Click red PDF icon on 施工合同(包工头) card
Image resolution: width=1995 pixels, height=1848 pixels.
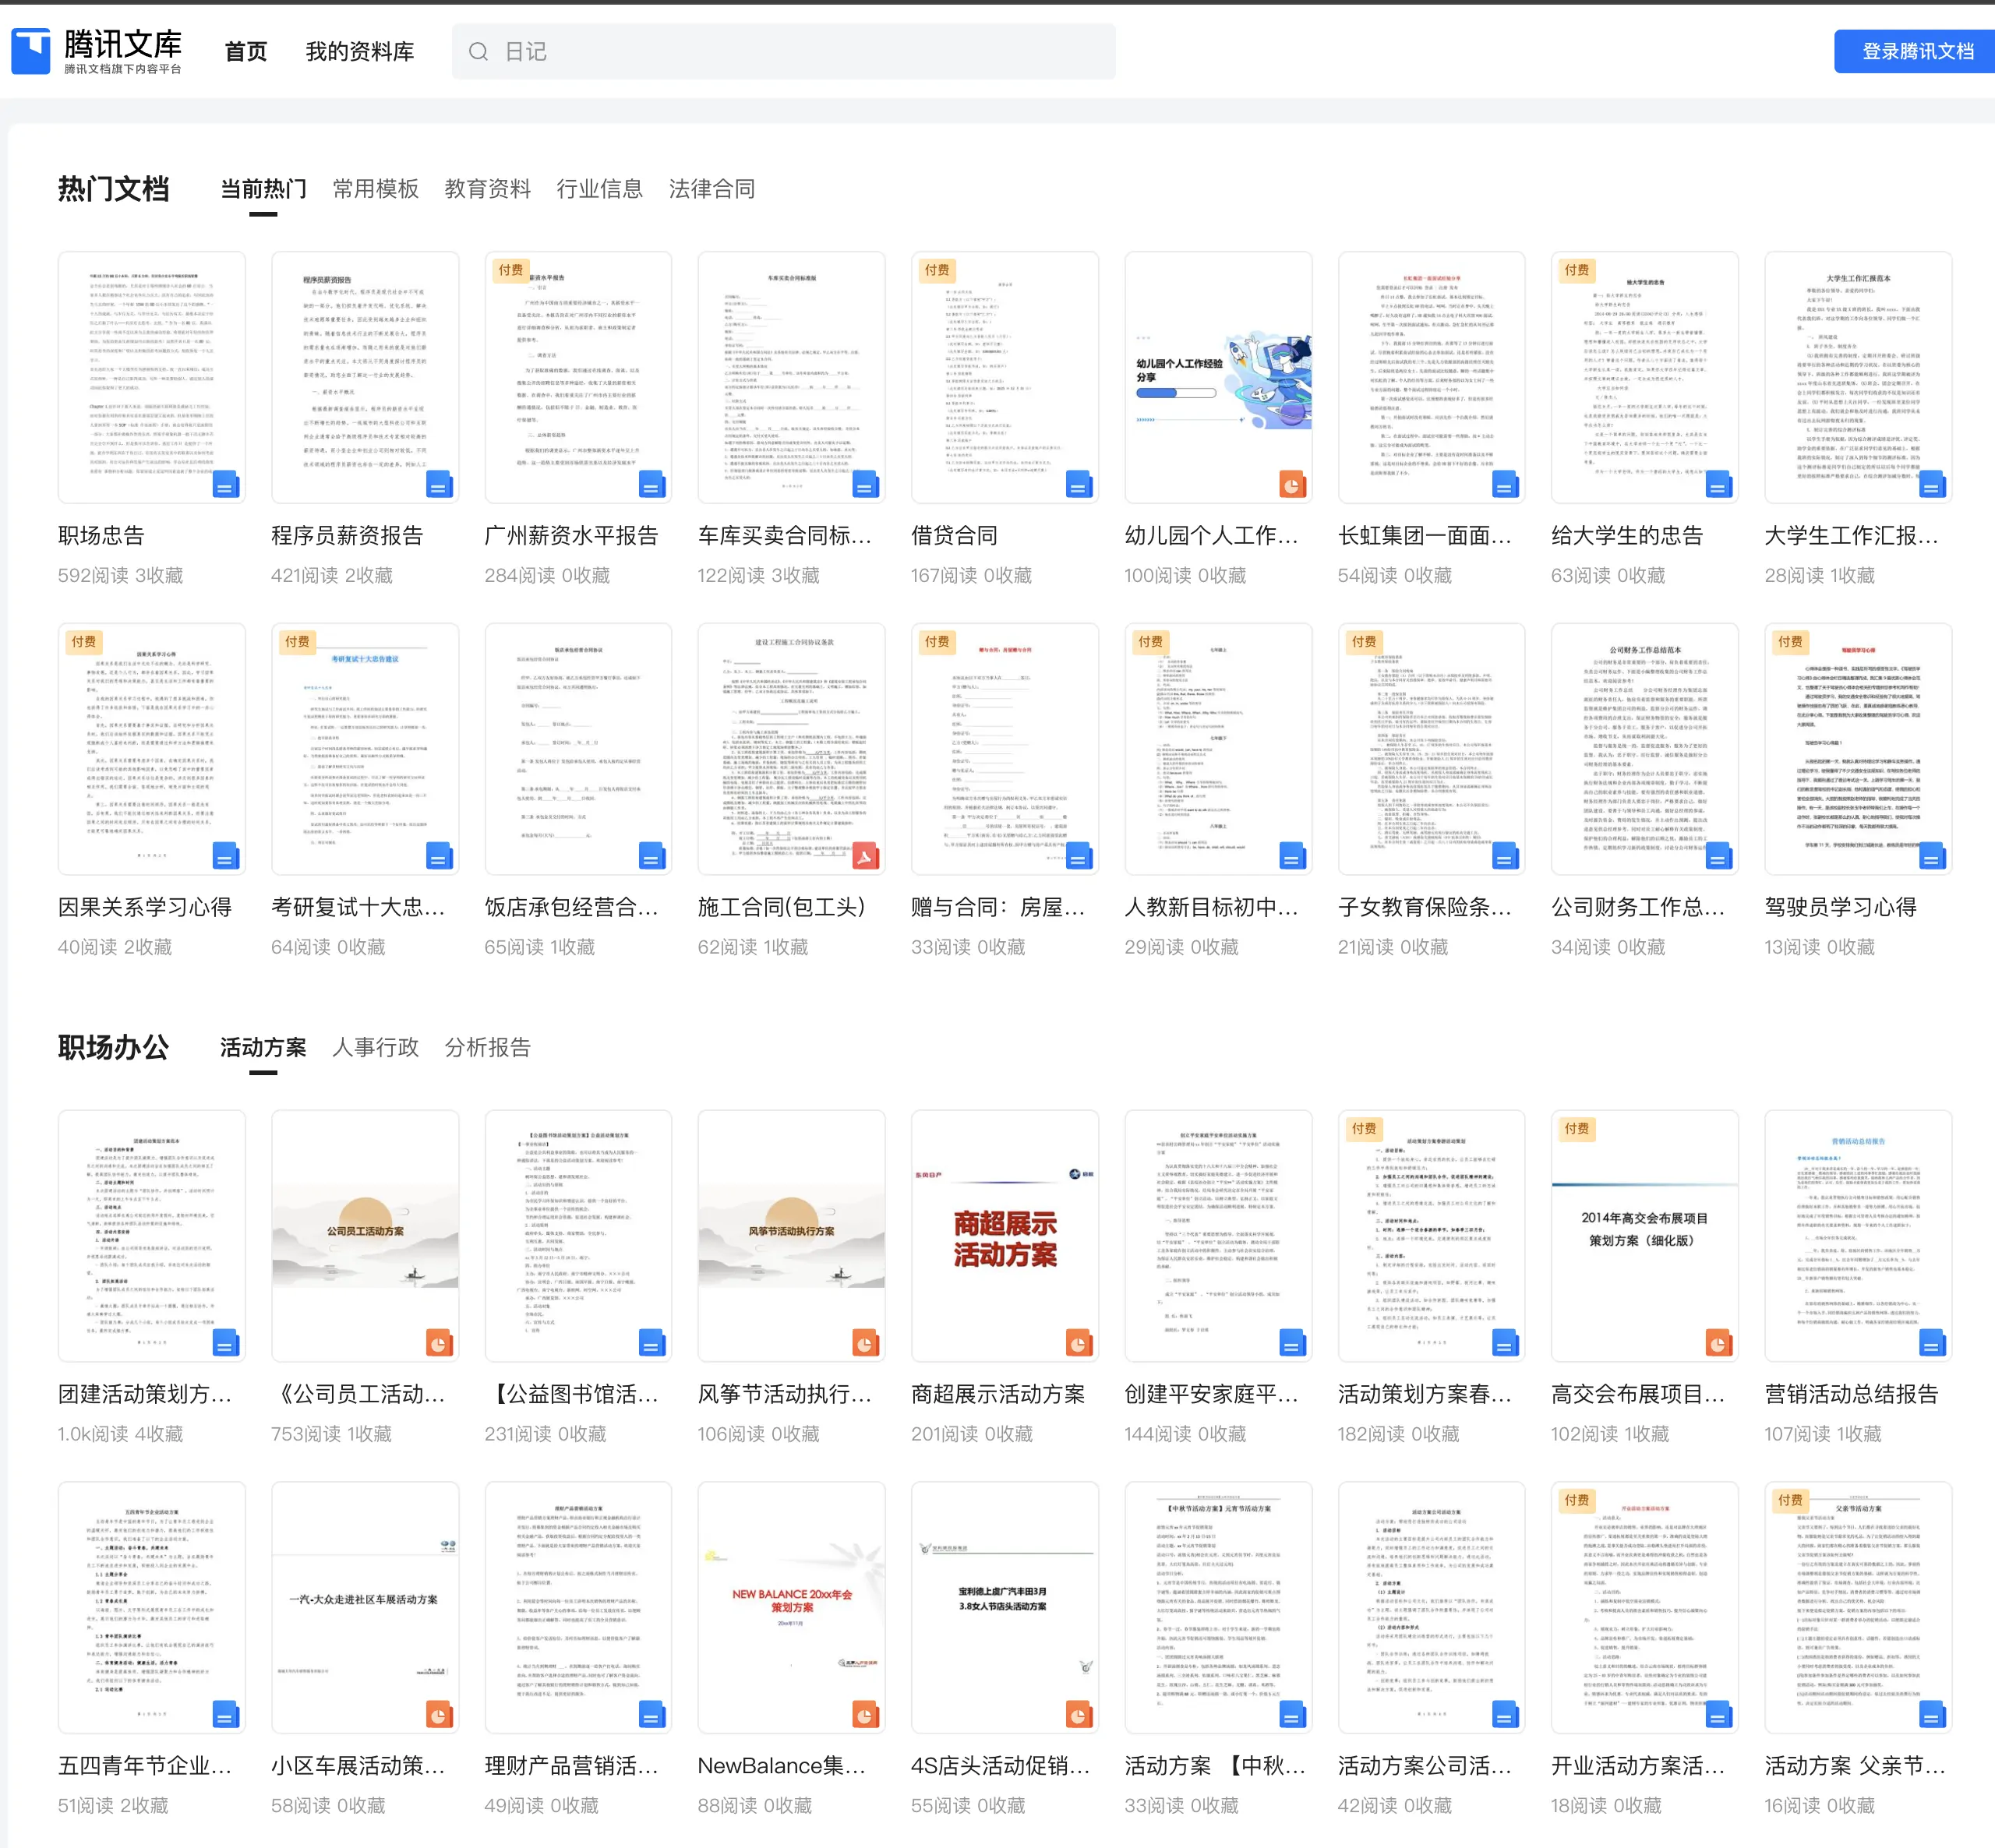[x=866, y=856]
